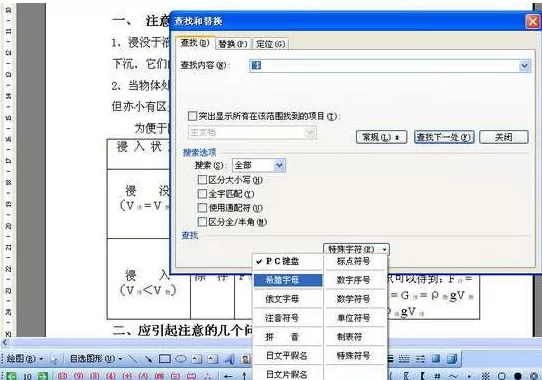The image size is (542, 380).
Task: Choose 注音符号 from keyboard menu
Action: tap(288, 318)
